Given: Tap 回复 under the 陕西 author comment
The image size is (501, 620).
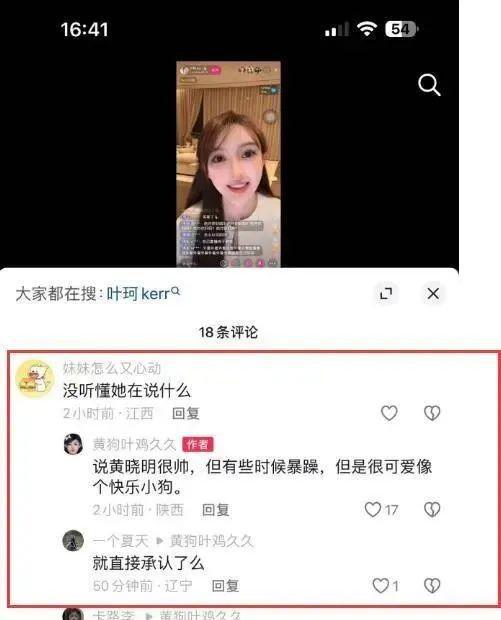Looking at the screenshot, I should point(216,510).
